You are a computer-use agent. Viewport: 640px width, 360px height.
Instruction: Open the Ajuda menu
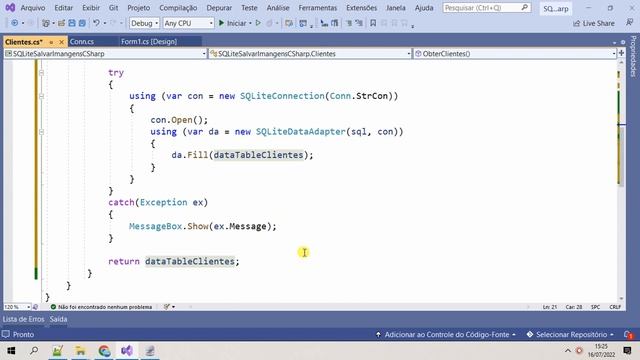[424, 8]
